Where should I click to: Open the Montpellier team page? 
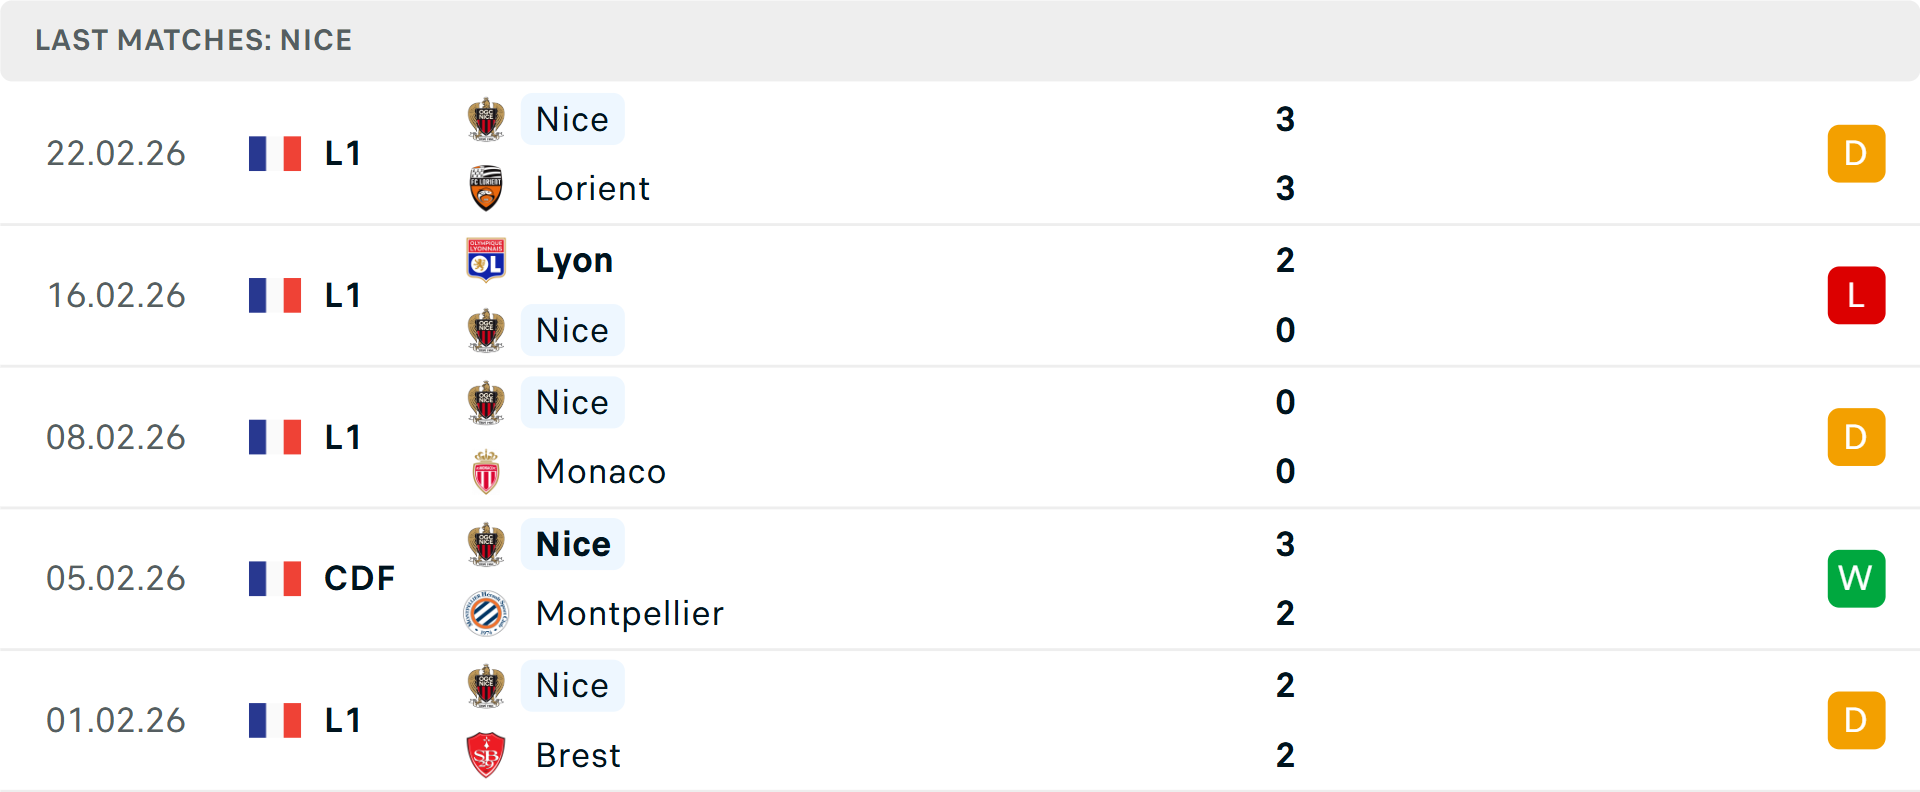coord(629,613)
